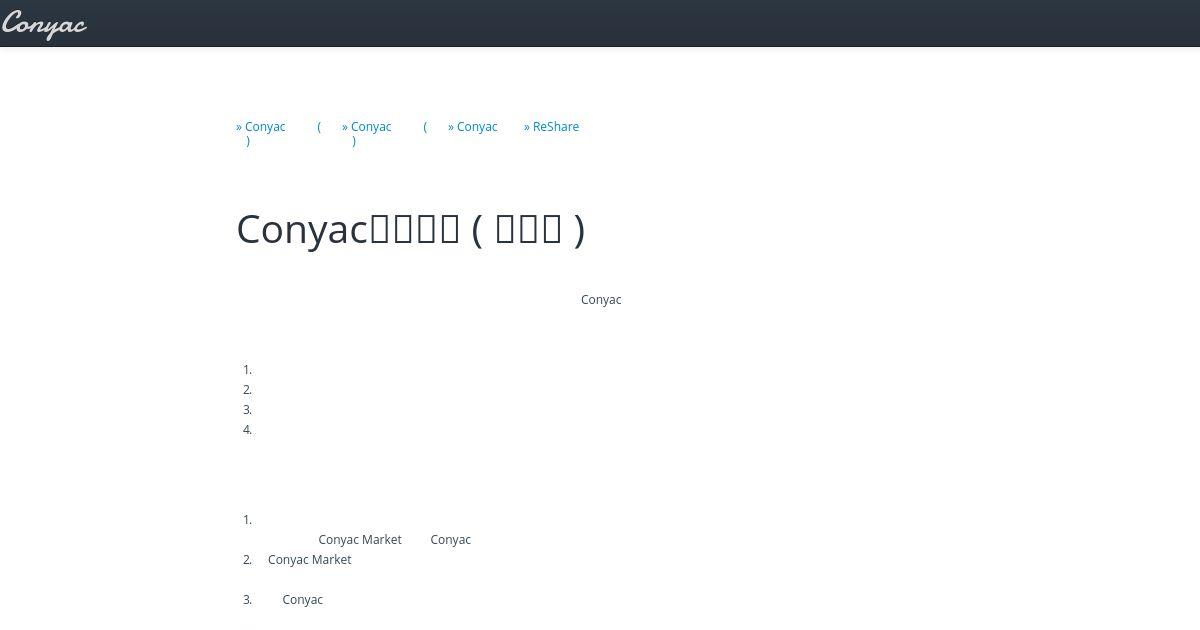This screenshot has height=630, width=1200.
Task: Click the "Conyac" text in item 3
Action: point(303,600)
